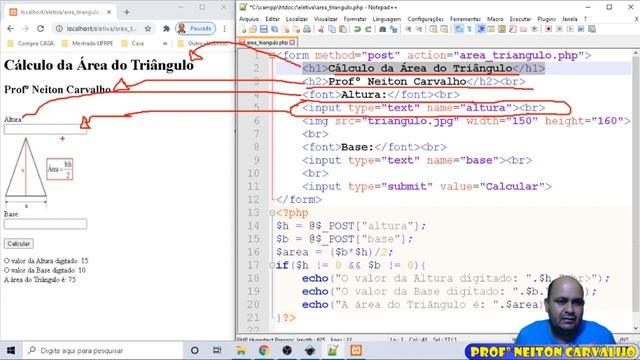Click the Playback macro icon in Notepad++
The image size is (640, 360).
pyautogui.click(x=570, y=29)
